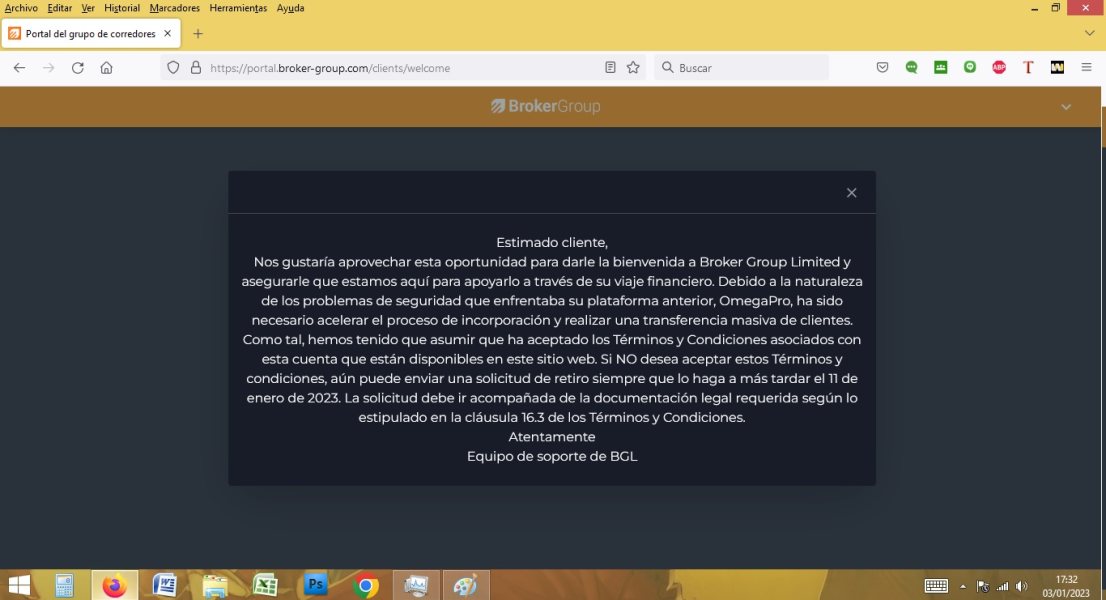Open the on-screen keyboard tray icon
Image resolution: width=1106 pixels, height=600 pixels.
point(936,586)
